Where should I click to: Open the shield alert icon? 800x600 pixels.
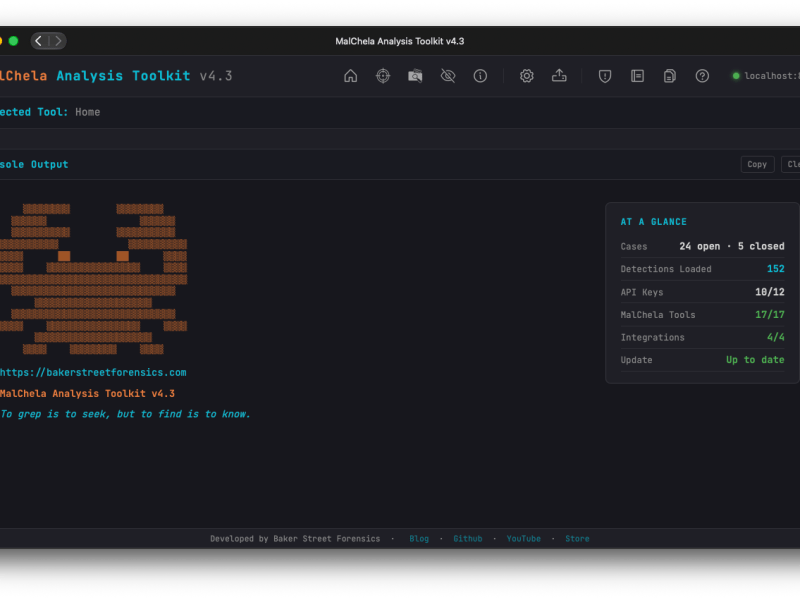coord(605,76)
